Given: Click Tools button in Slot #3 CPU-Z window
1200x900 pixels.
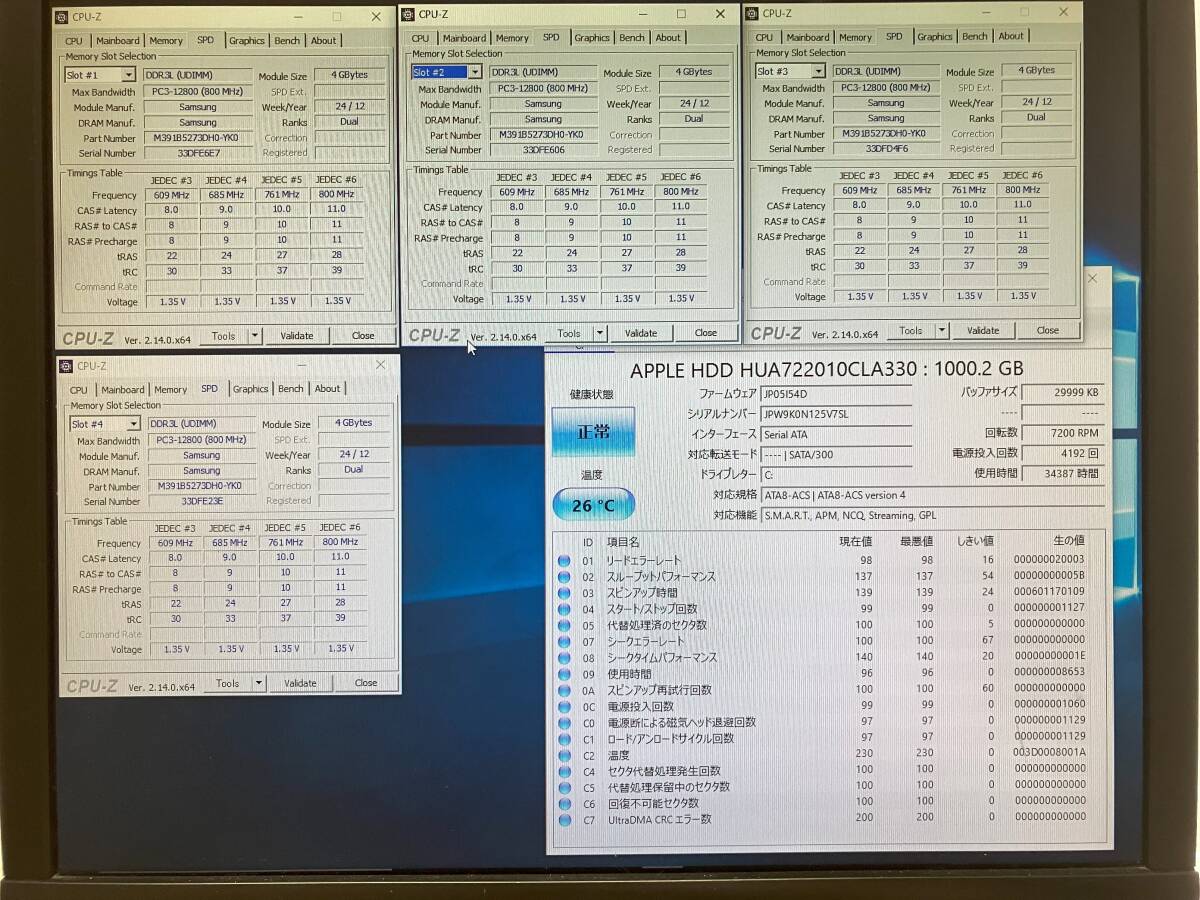Looking at the screenshot, I should pos(910,330).
